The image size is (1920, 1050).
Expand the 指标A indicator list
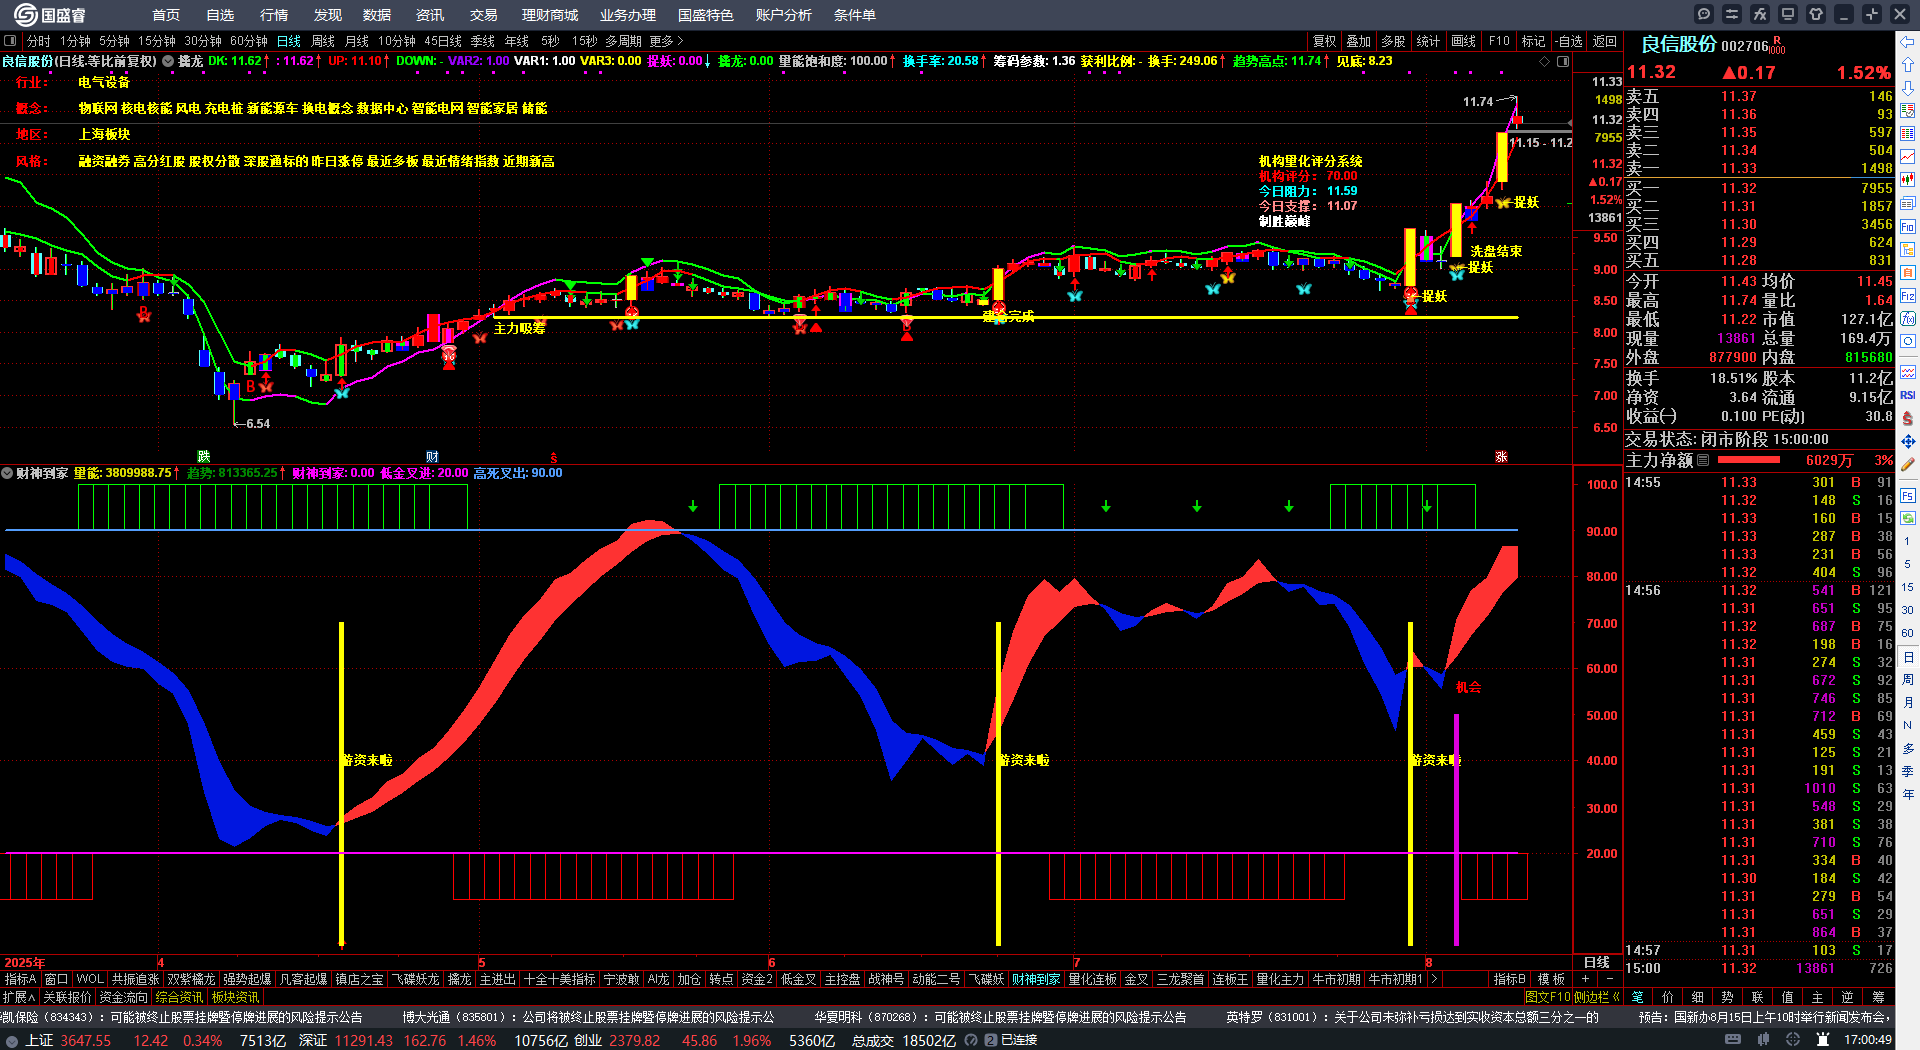[20, 979]
